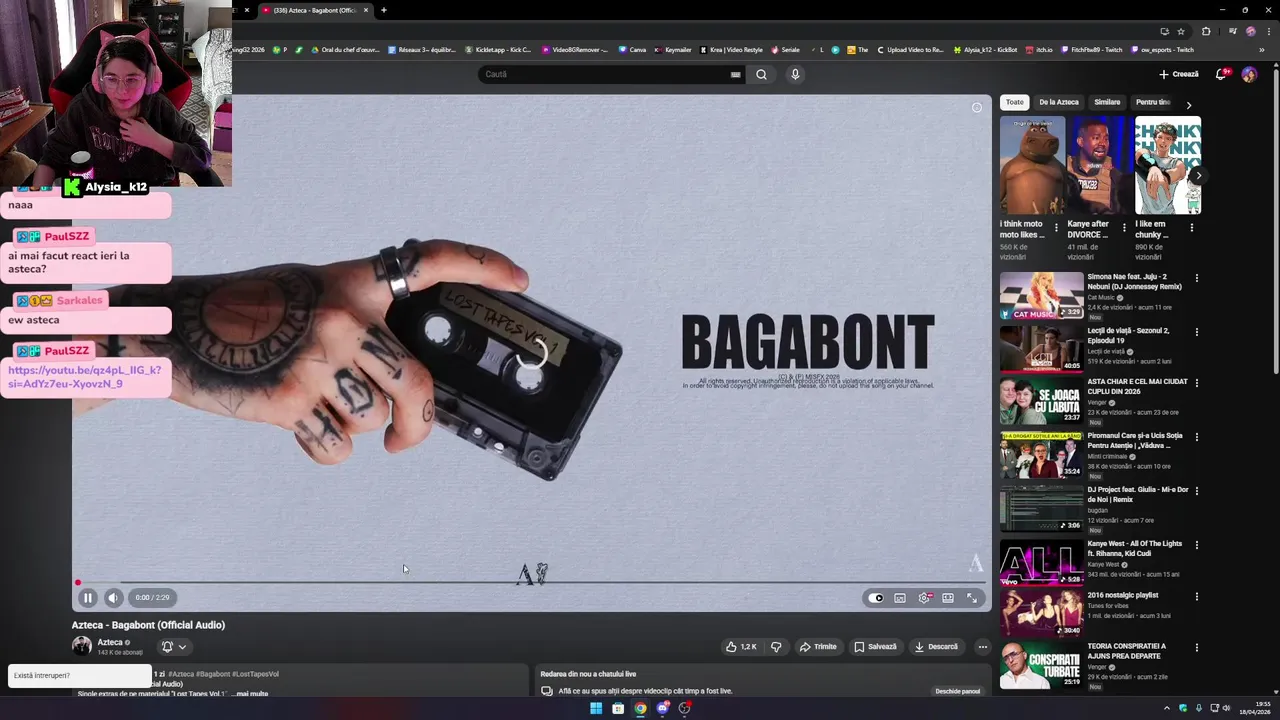Bookmark this page with star icon
The width and height of the screenshot is (1280, 720).
point(1181,31)
